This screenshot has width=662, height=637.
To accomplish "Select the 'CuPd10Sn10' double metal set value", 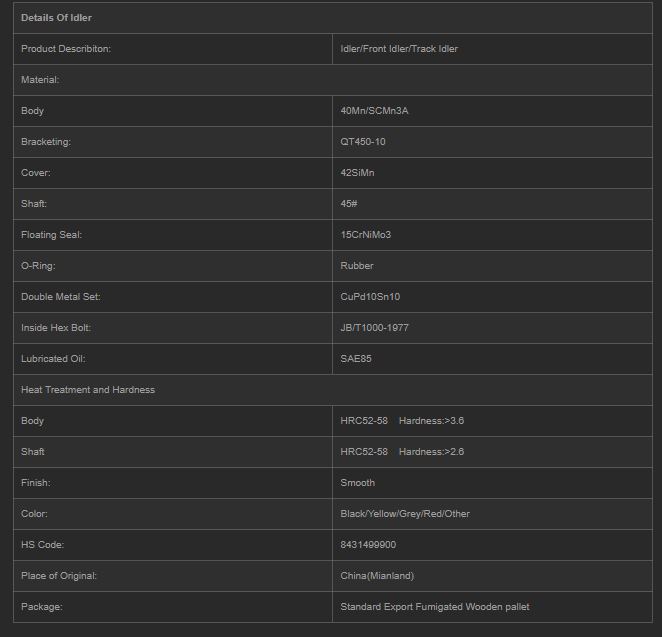I will click(370, 297).
